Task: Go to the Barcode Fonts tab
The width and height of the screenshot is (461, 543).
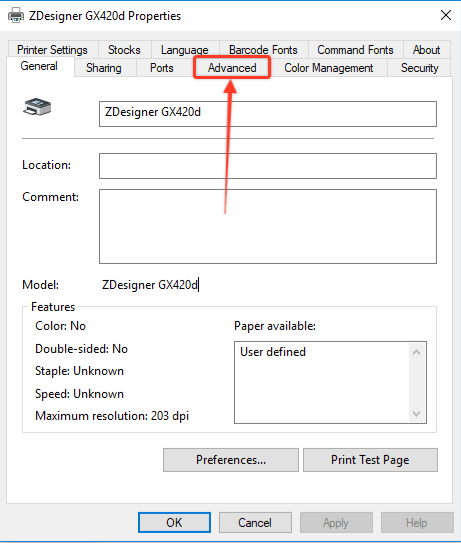Action: point(263,50)
